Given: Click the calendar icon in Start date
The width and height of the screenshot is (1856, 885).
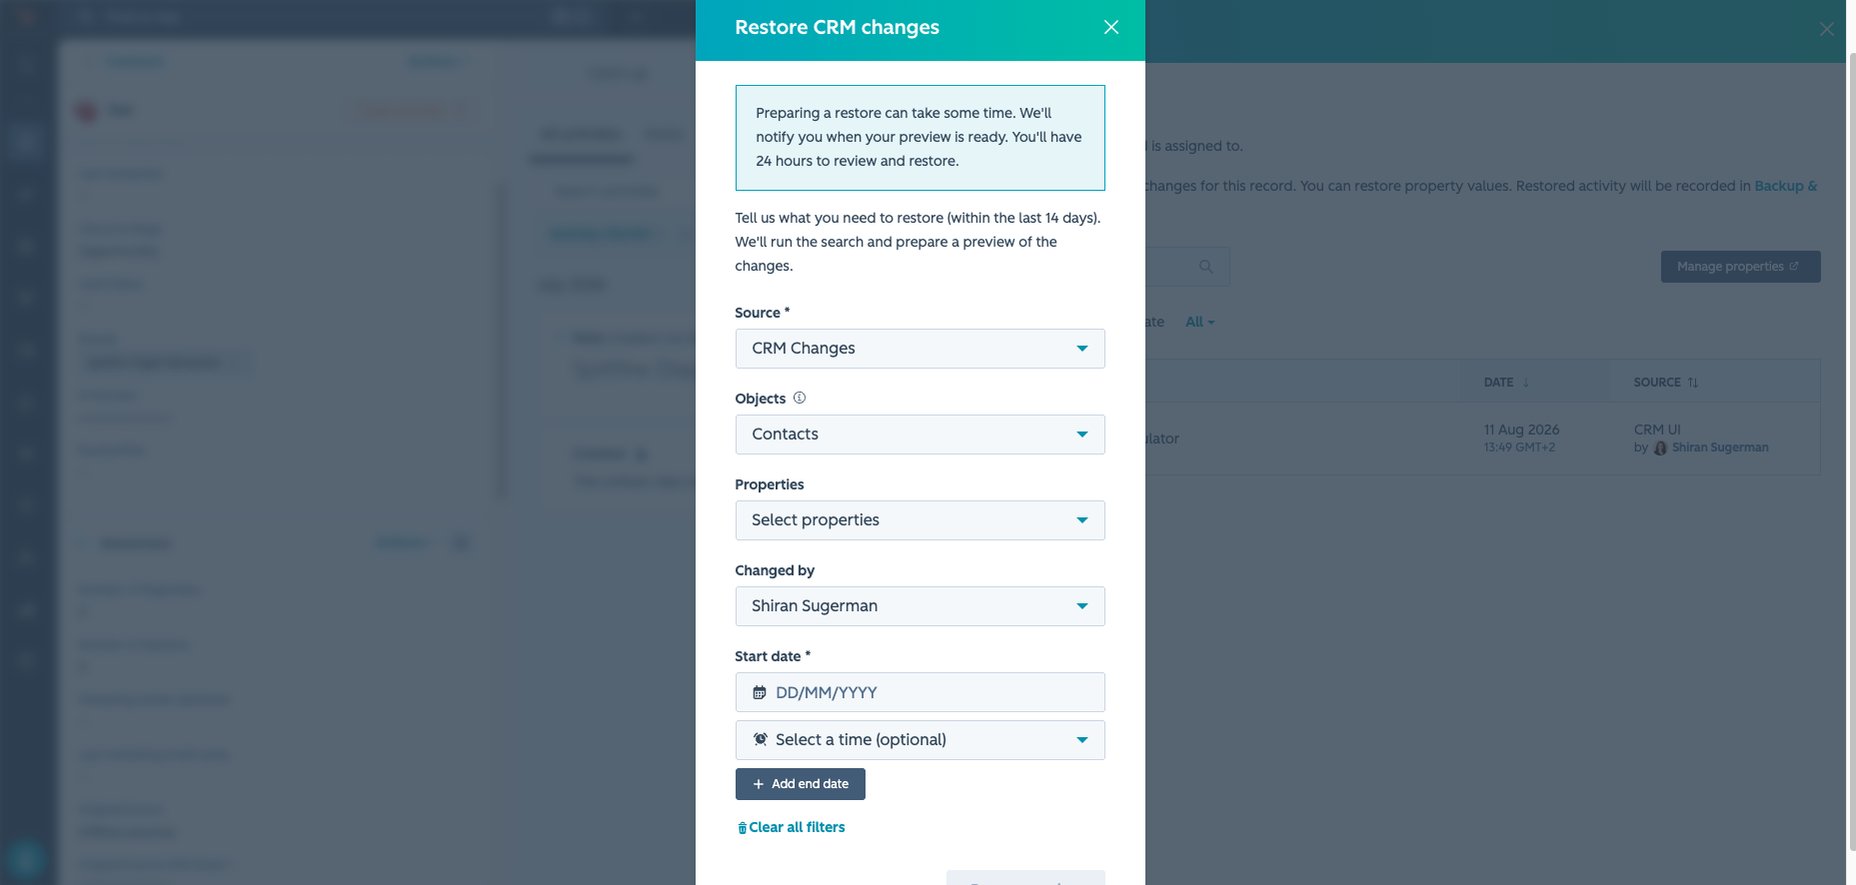Looking at the screenshot, I should [x=760, y=692].
